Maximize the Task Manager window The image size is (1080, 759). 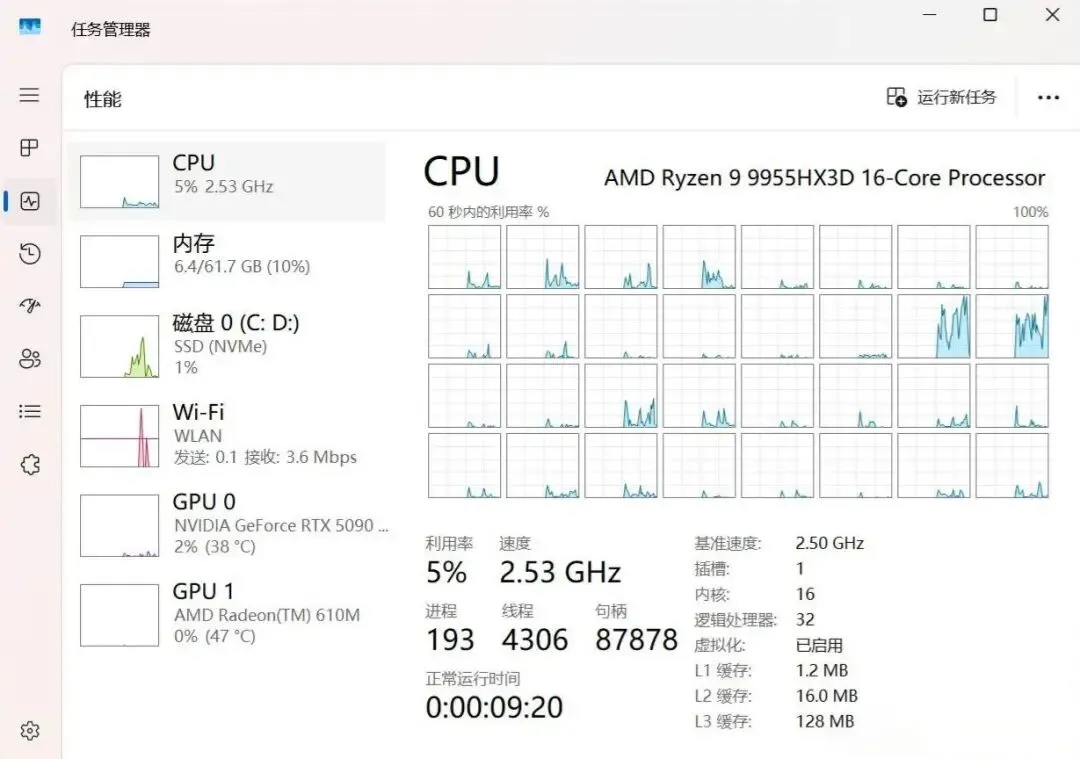[990, 14]
